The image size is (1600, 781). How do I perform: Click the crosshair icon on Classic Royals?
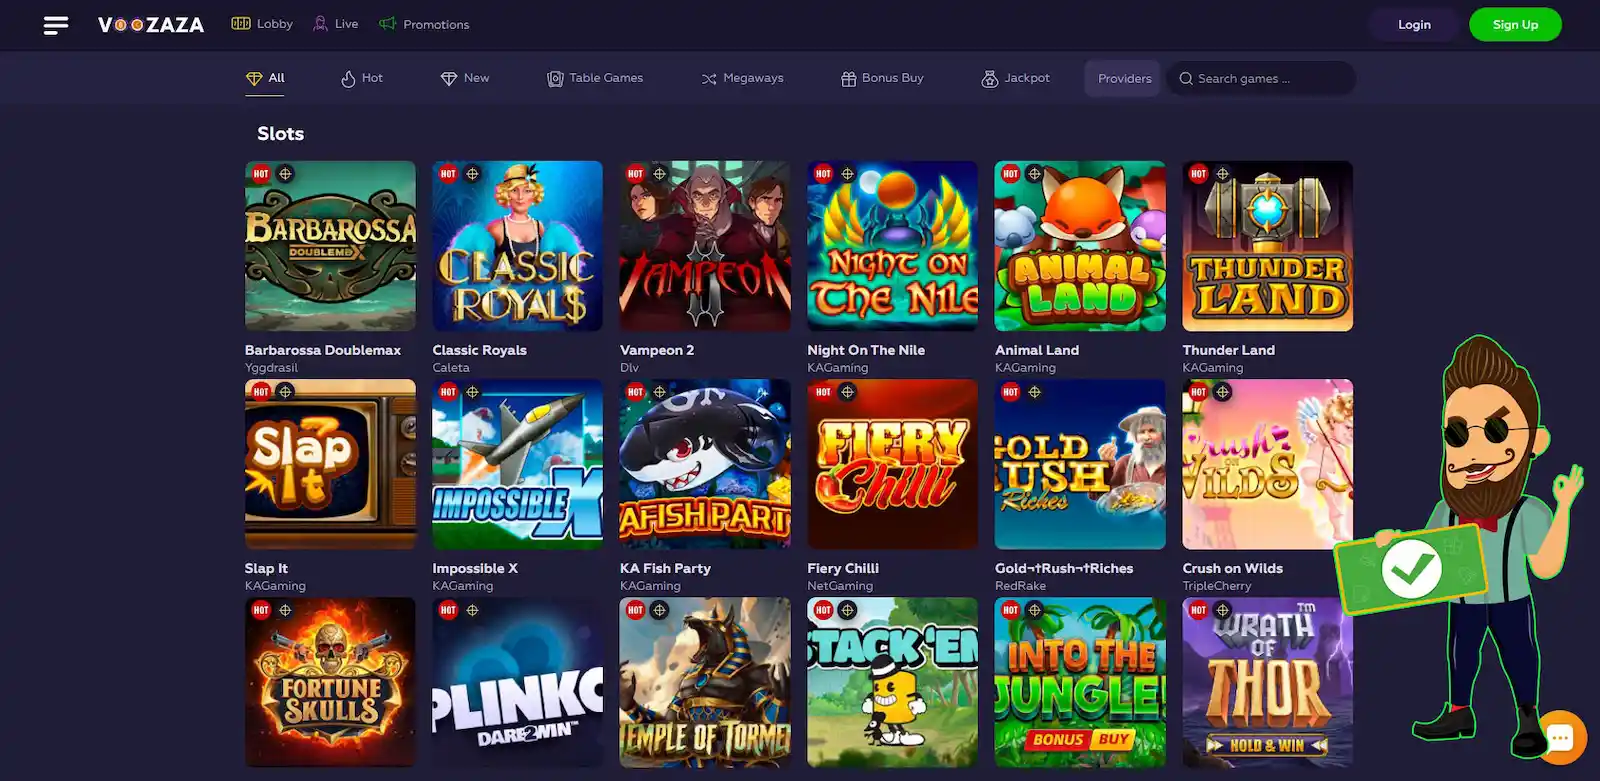[472, 174]
